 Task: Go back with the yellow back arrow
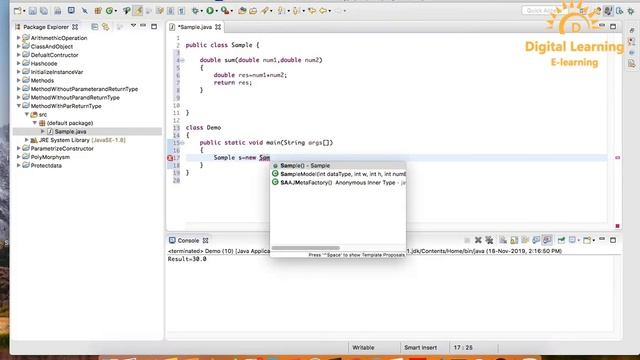coord(323,11)
